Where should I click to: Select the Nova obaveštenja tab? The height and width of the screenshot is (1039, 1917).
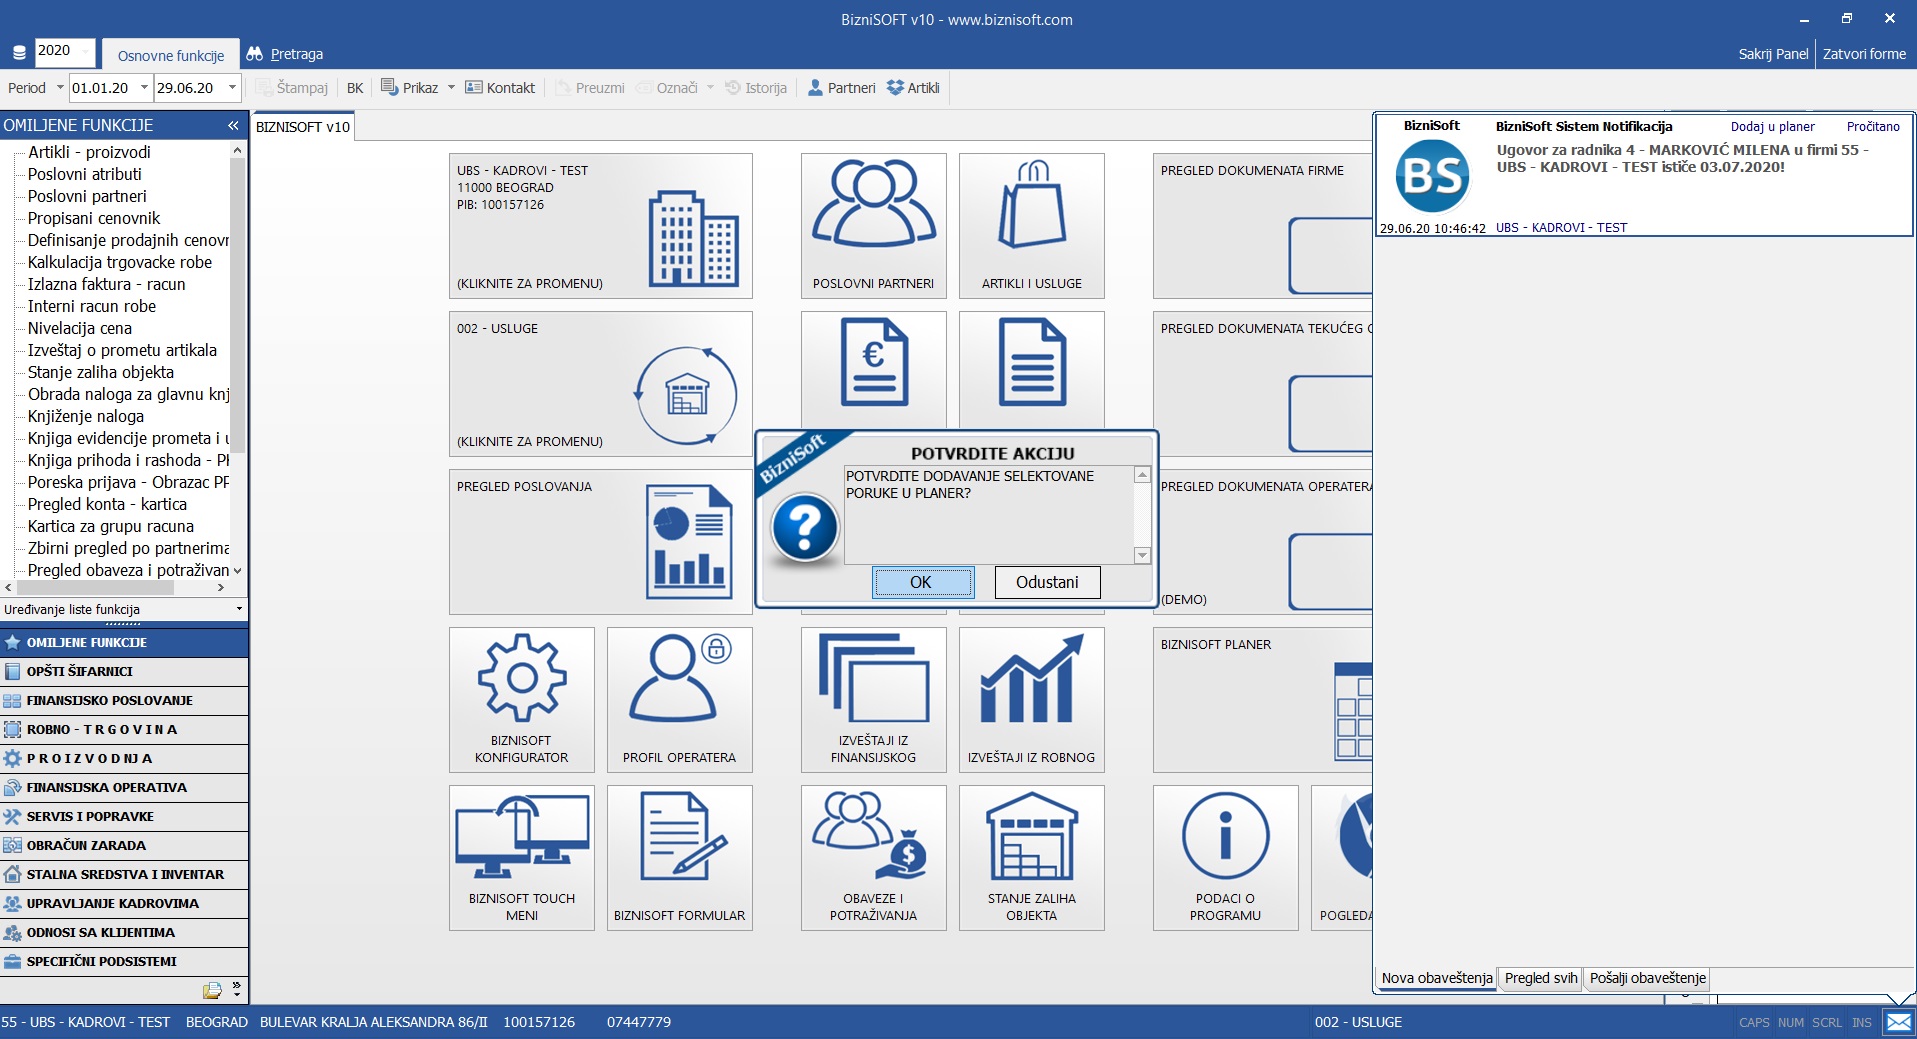1436,978
